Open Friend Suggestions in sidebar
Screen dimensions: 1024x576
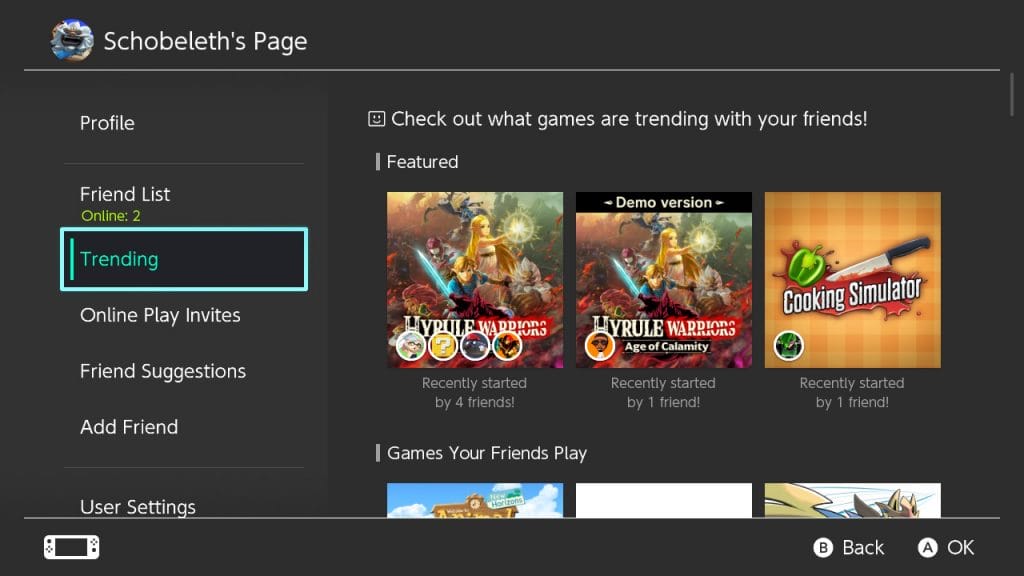pyautogui.click(x=163, y=371)
